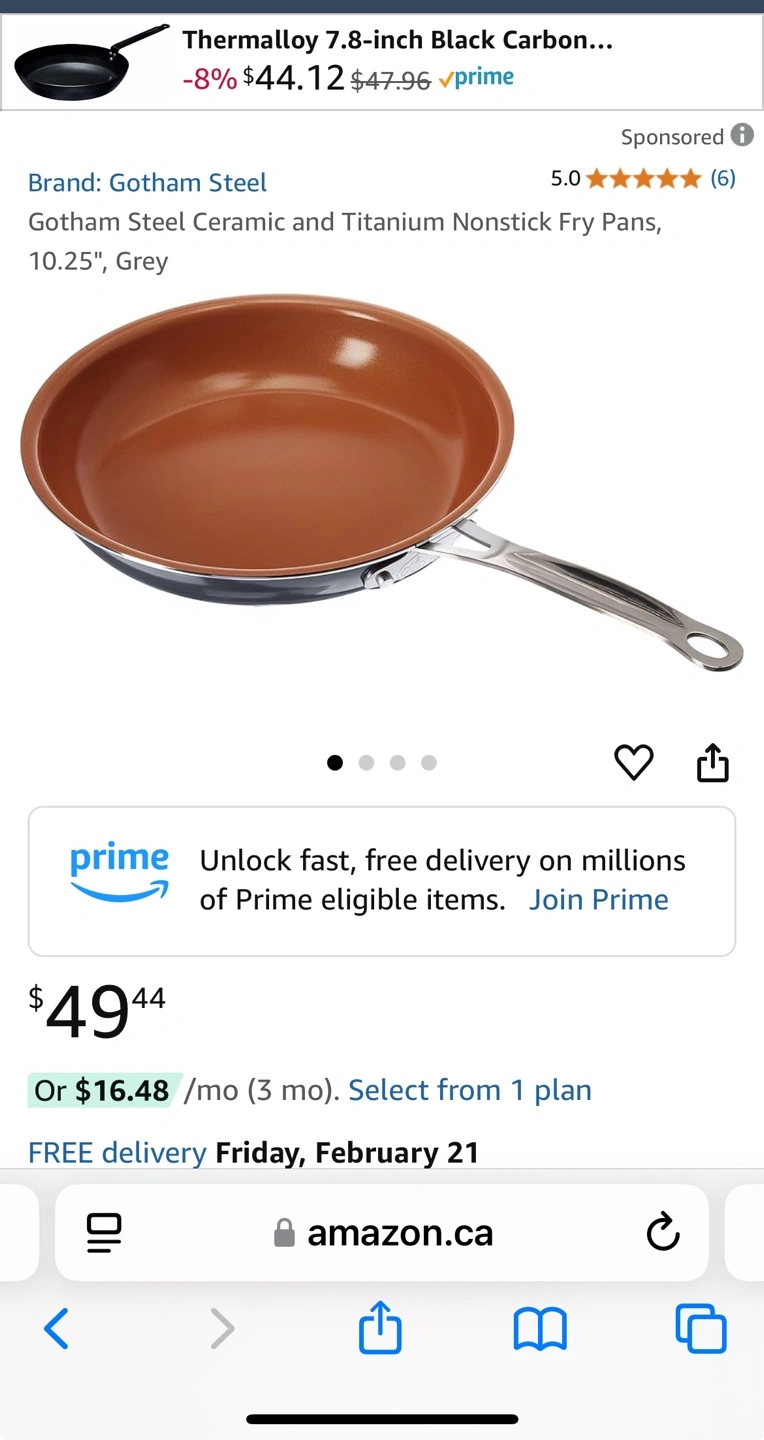Tap the copper fry pan image

tap(381, 482)
